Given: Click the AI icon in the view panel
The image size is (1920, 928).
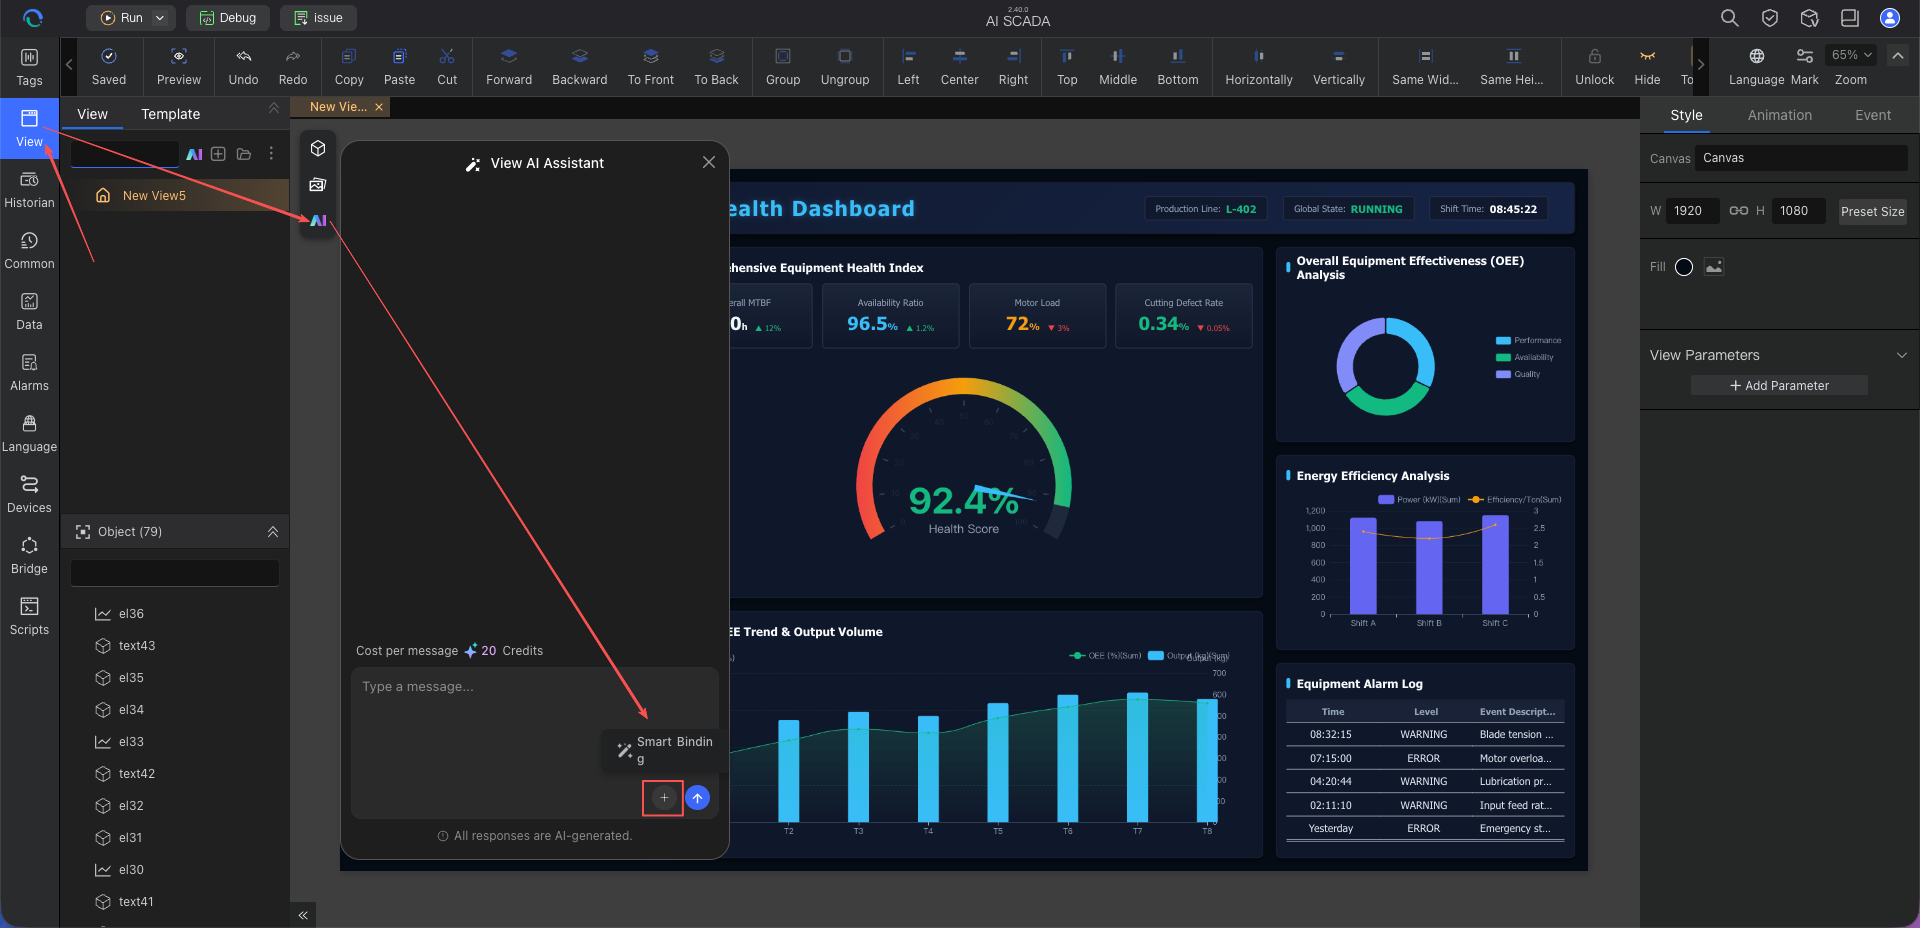Looking at the screenshot, I should point(194,154).
